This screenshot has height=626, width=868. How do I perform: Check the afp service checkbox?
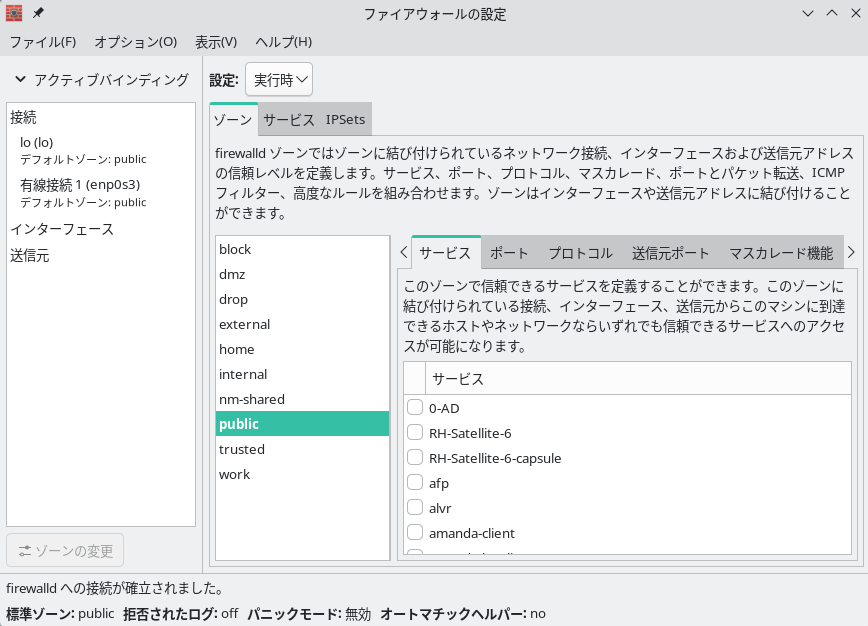point(415,483)
